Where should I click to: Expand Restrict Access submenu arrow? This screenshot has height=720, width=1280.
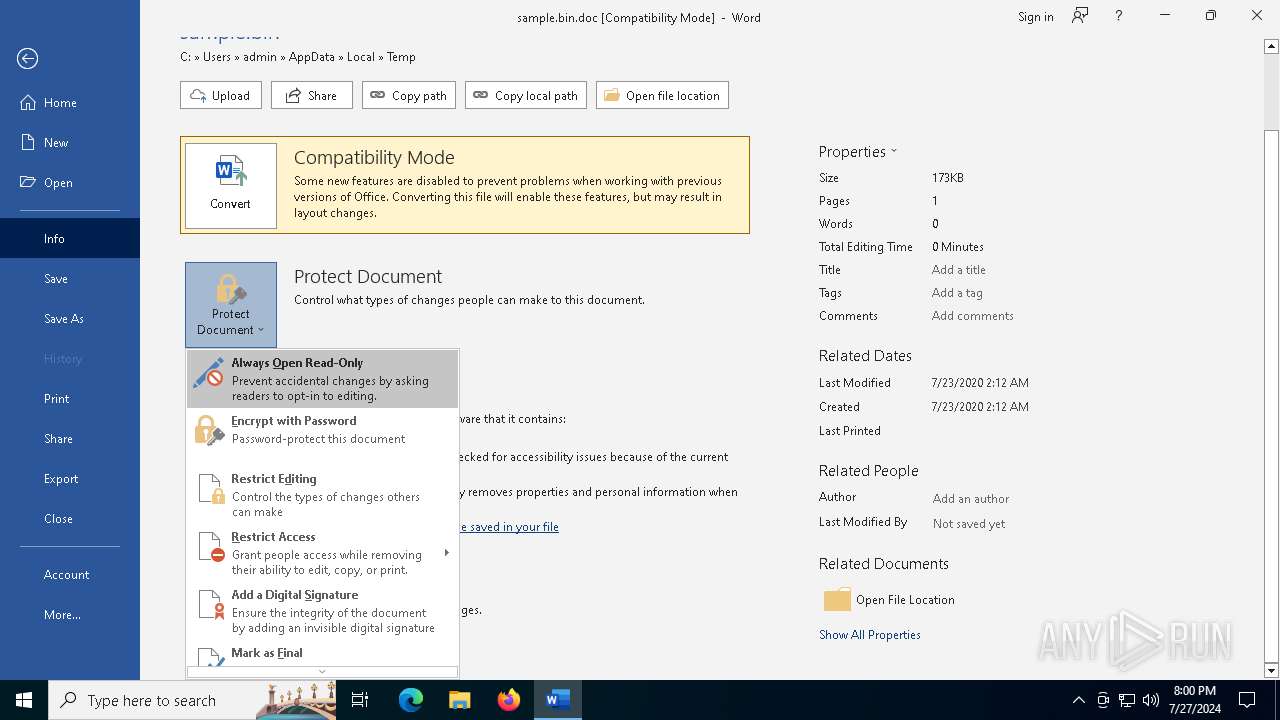coord(446,553)
